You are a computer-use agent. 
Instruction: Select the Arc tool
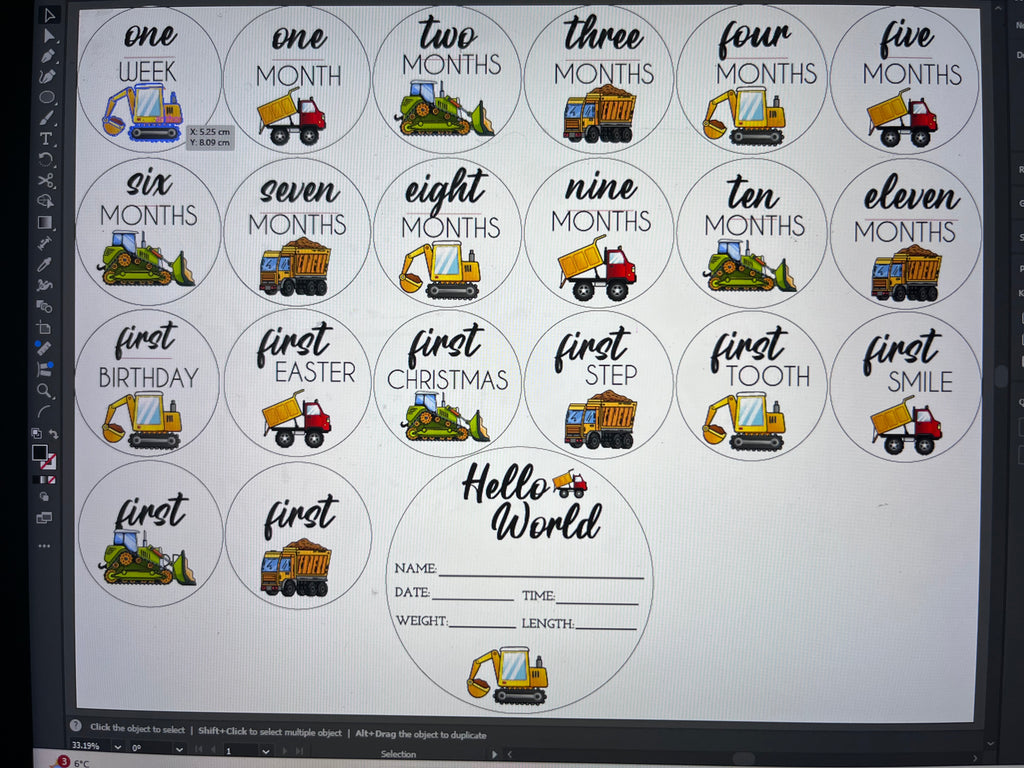tap(44, 411)
